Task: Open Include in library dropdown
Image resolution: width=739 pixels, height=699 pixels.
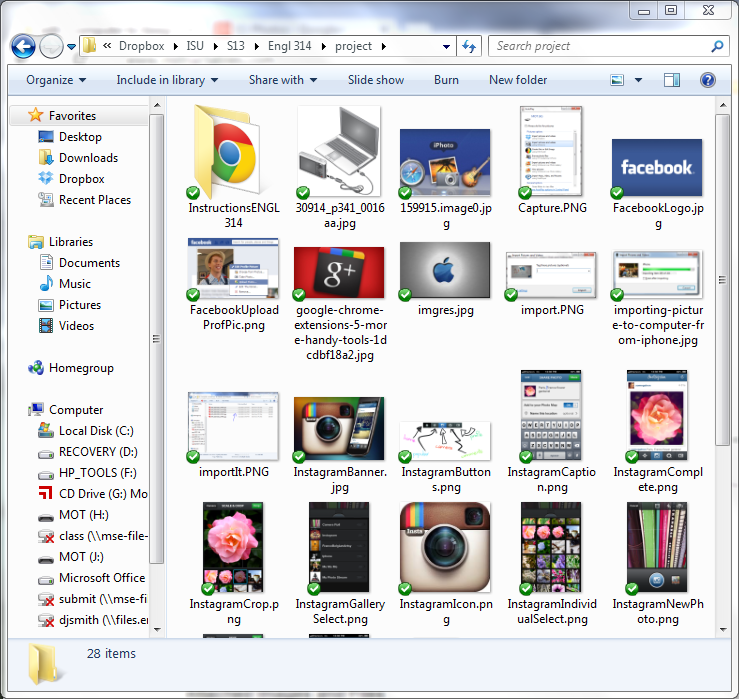Action: pyautogui.click(x=167, y=80)
